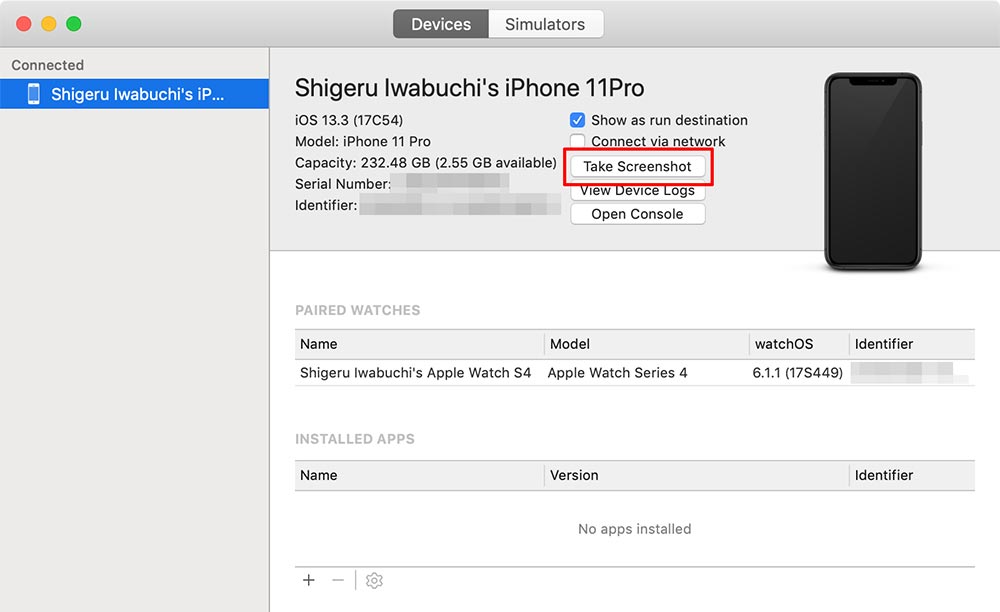Open the gear actions menu below the apps list
The image size is (1000, 612).
[x=374, y=580]
